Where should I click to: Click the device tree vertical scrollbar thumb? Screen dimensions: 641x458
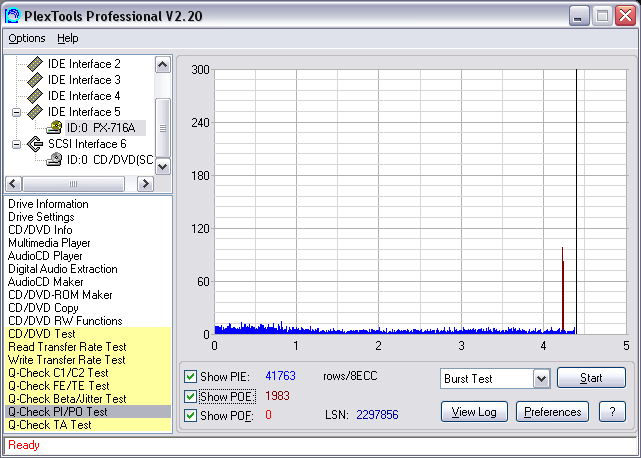click(x=163, y=128)
